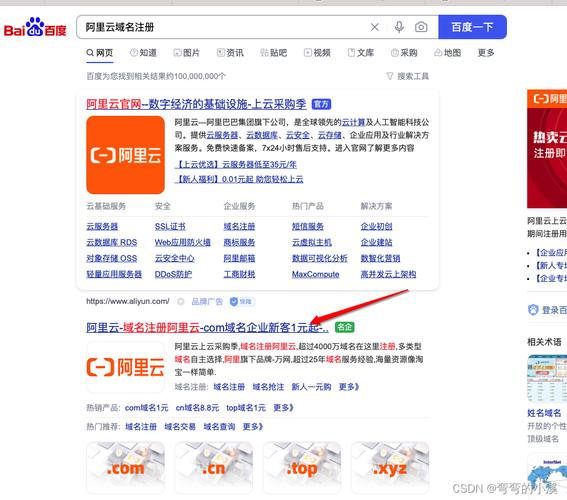Click the .xyz domain thumbnail
The image size is (567, 500).
point(390,467)
